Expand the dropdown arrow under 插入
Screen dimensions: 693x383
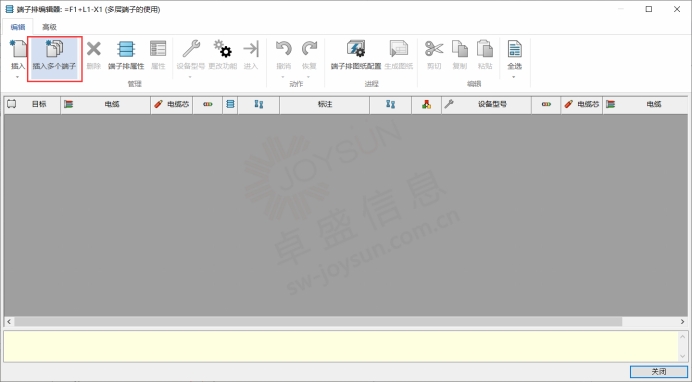[18, 77]
